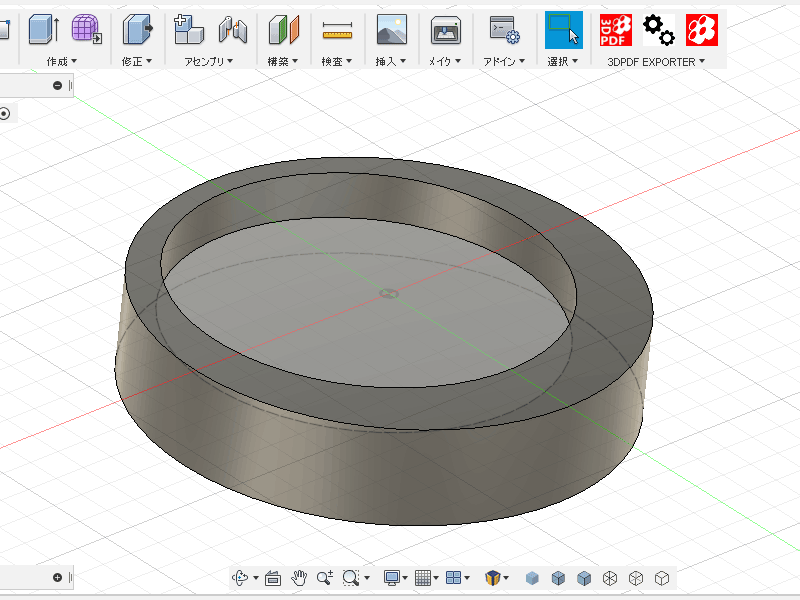
Task: Click the yellow and blue box icon
Action: [x=492, y=578]
